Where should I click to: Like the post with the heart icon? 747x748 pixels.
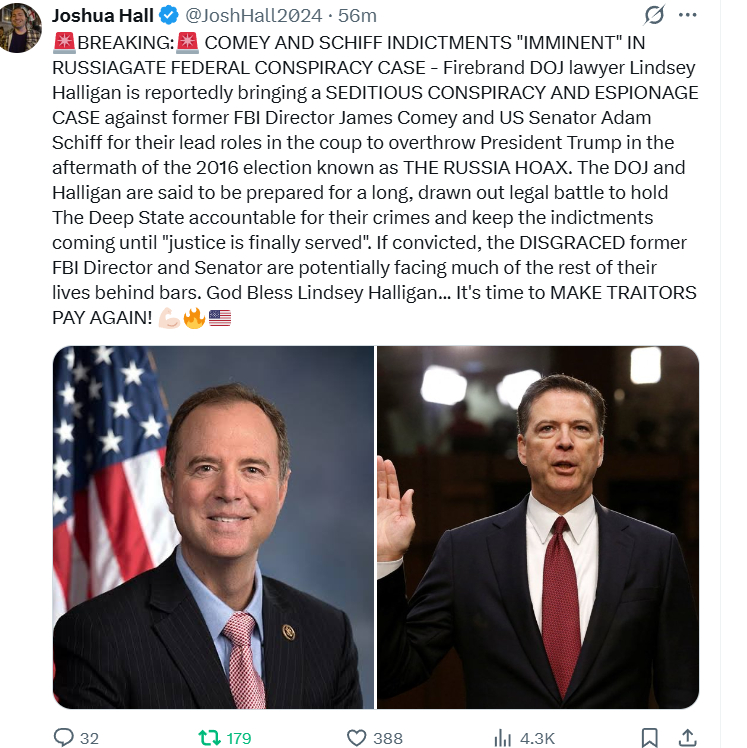(357, 738)
